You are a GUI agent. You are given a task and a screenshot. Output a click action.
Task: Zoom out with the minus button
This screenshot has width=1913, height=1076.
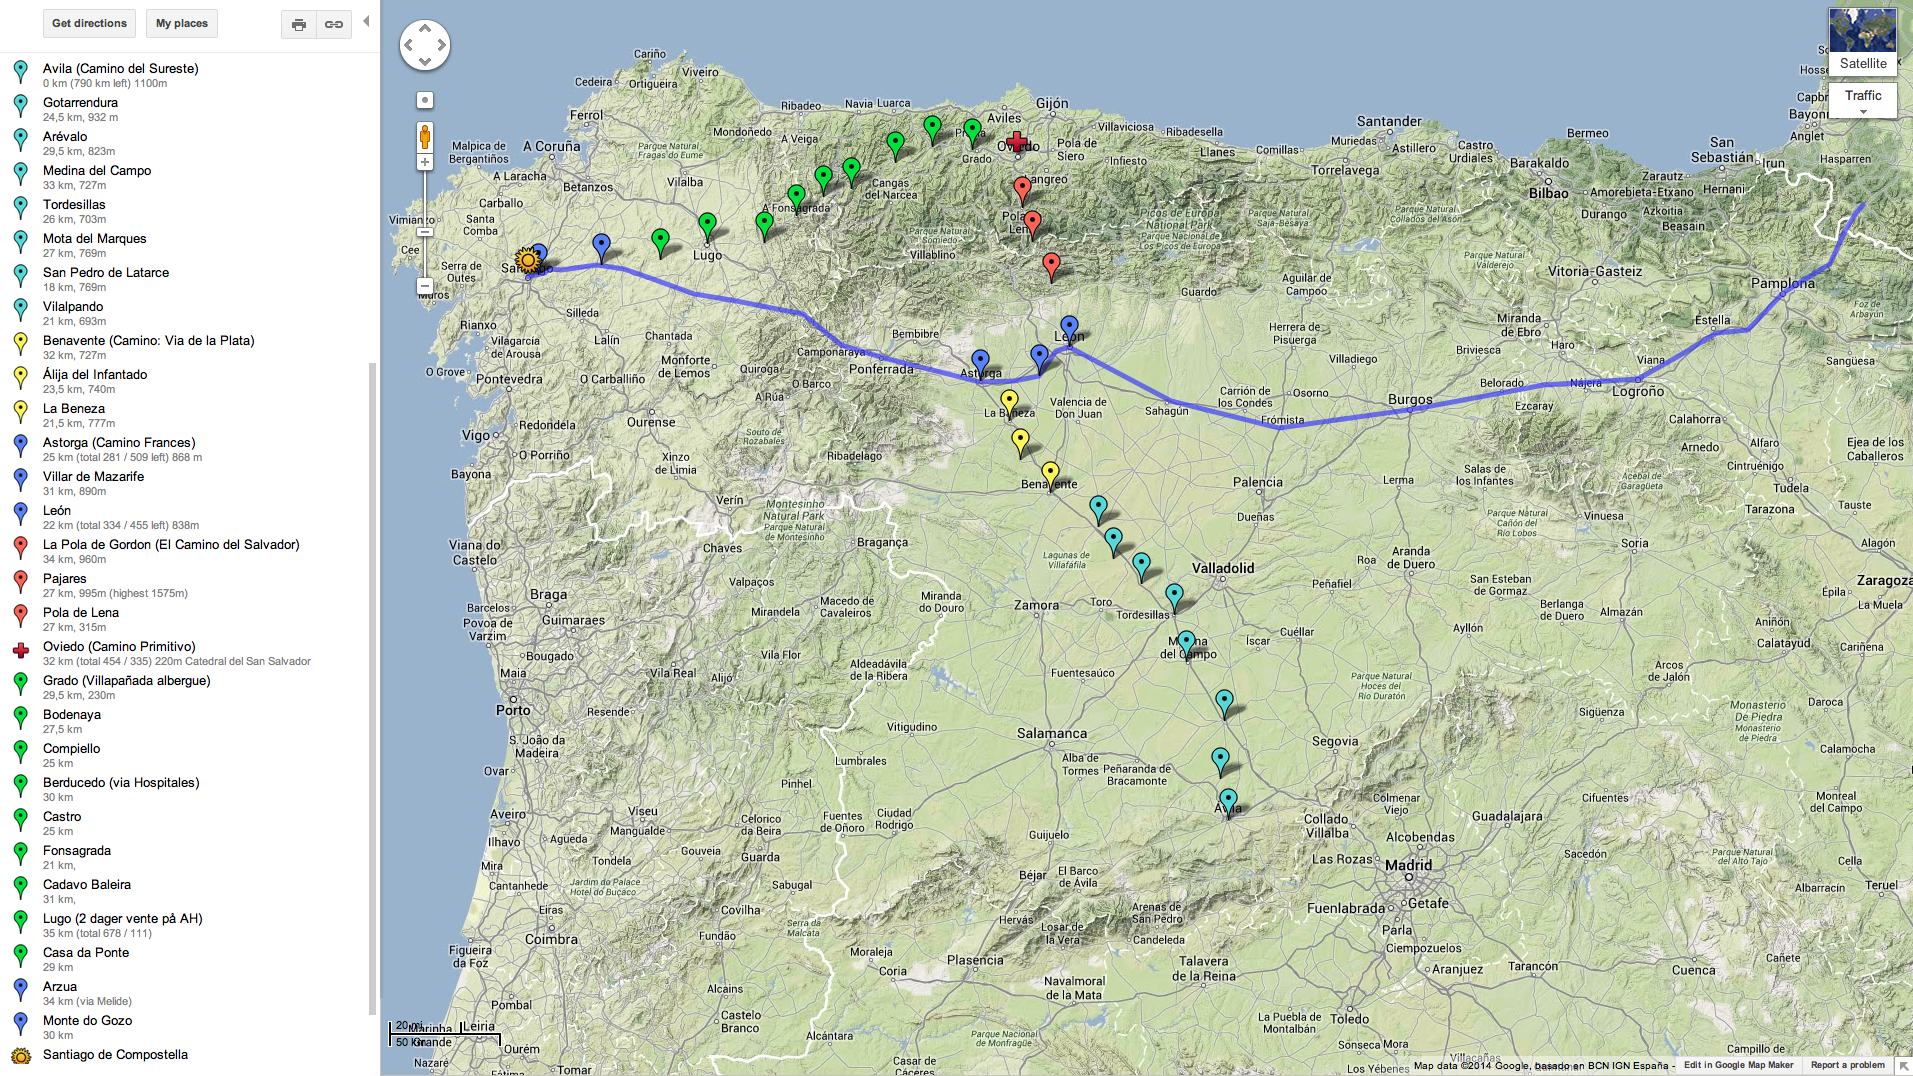(x=425, y=287)
